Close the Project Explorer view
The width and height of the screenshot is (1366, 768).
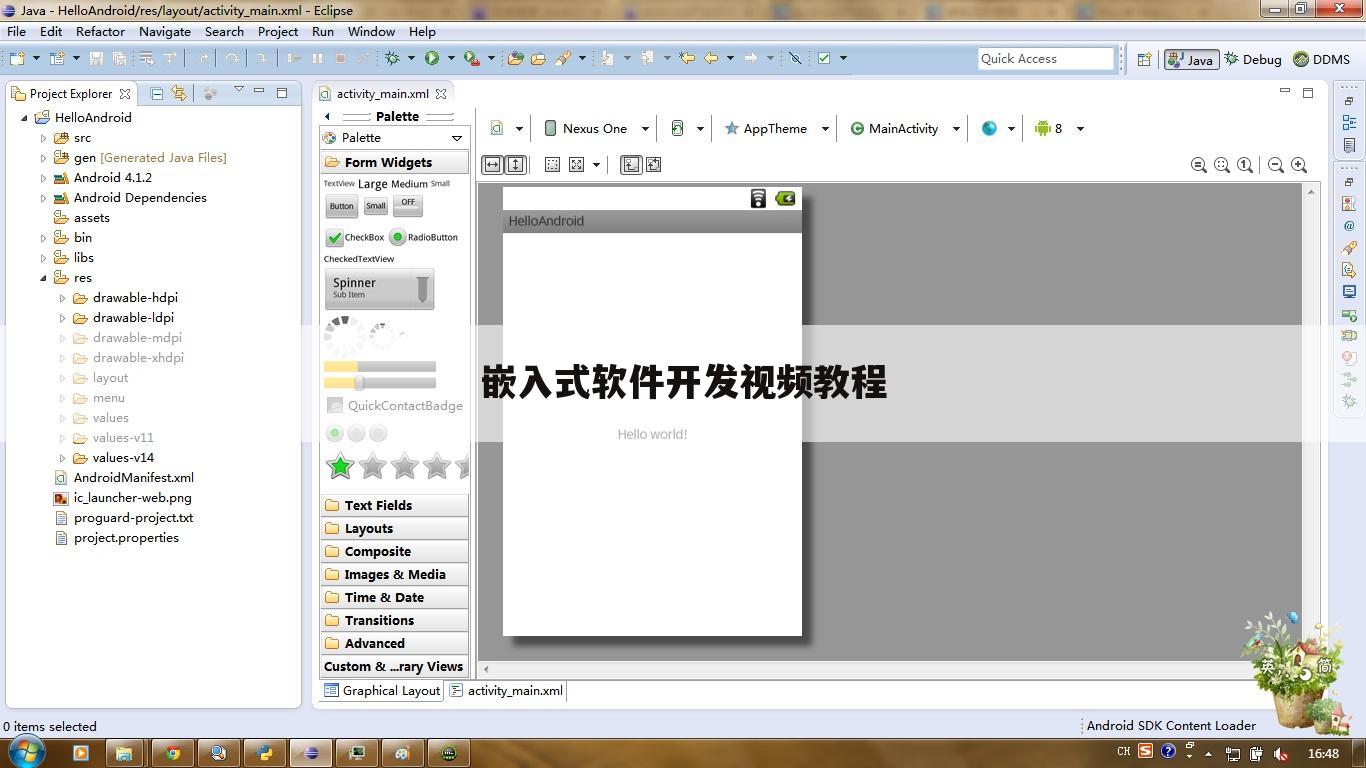(x=125, y=94)
